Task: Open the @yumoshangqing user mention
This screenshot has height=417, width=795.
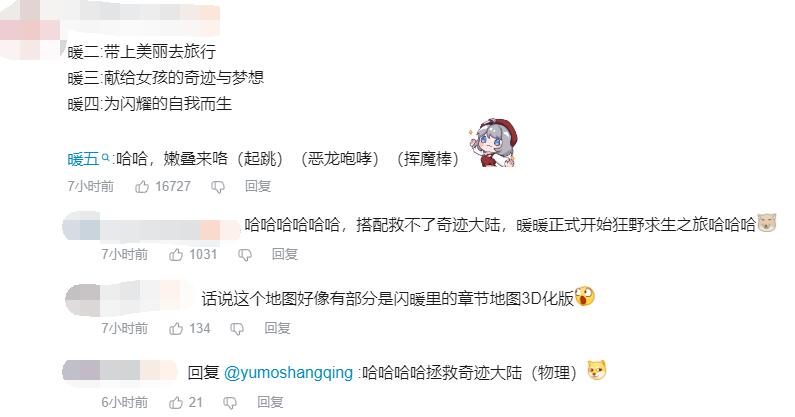Action: [x=288, y=372]
